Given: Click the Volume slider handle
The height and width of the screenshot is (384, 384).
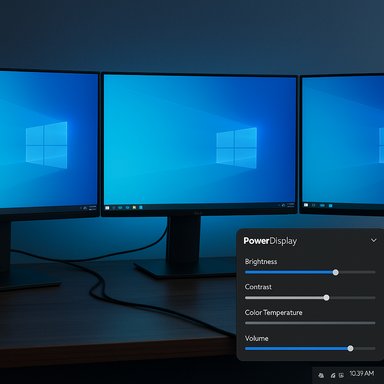Looking at the screenshot, I should coord(350,348).
